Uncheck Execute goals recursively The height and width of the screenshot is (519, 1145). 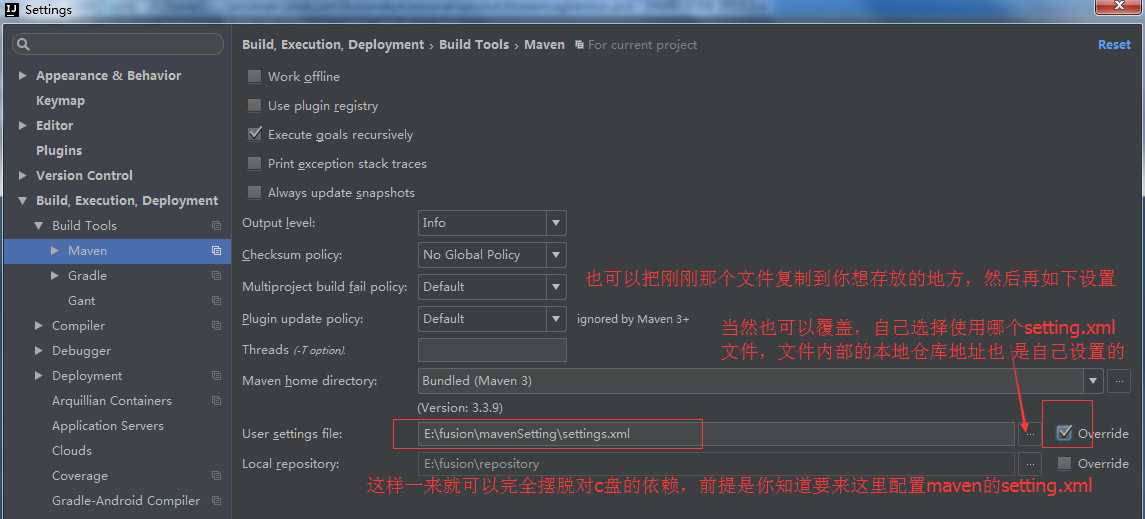254,134
